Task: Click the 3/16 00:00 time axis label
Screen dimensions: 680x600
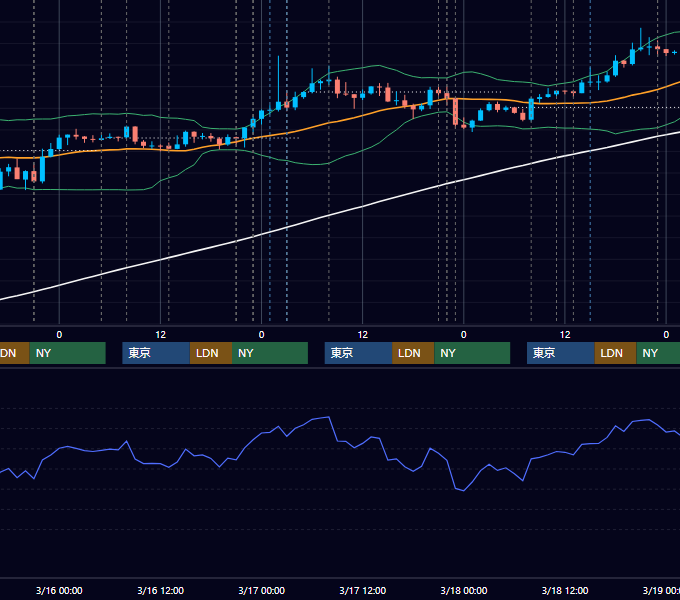Action: [59, 590]
